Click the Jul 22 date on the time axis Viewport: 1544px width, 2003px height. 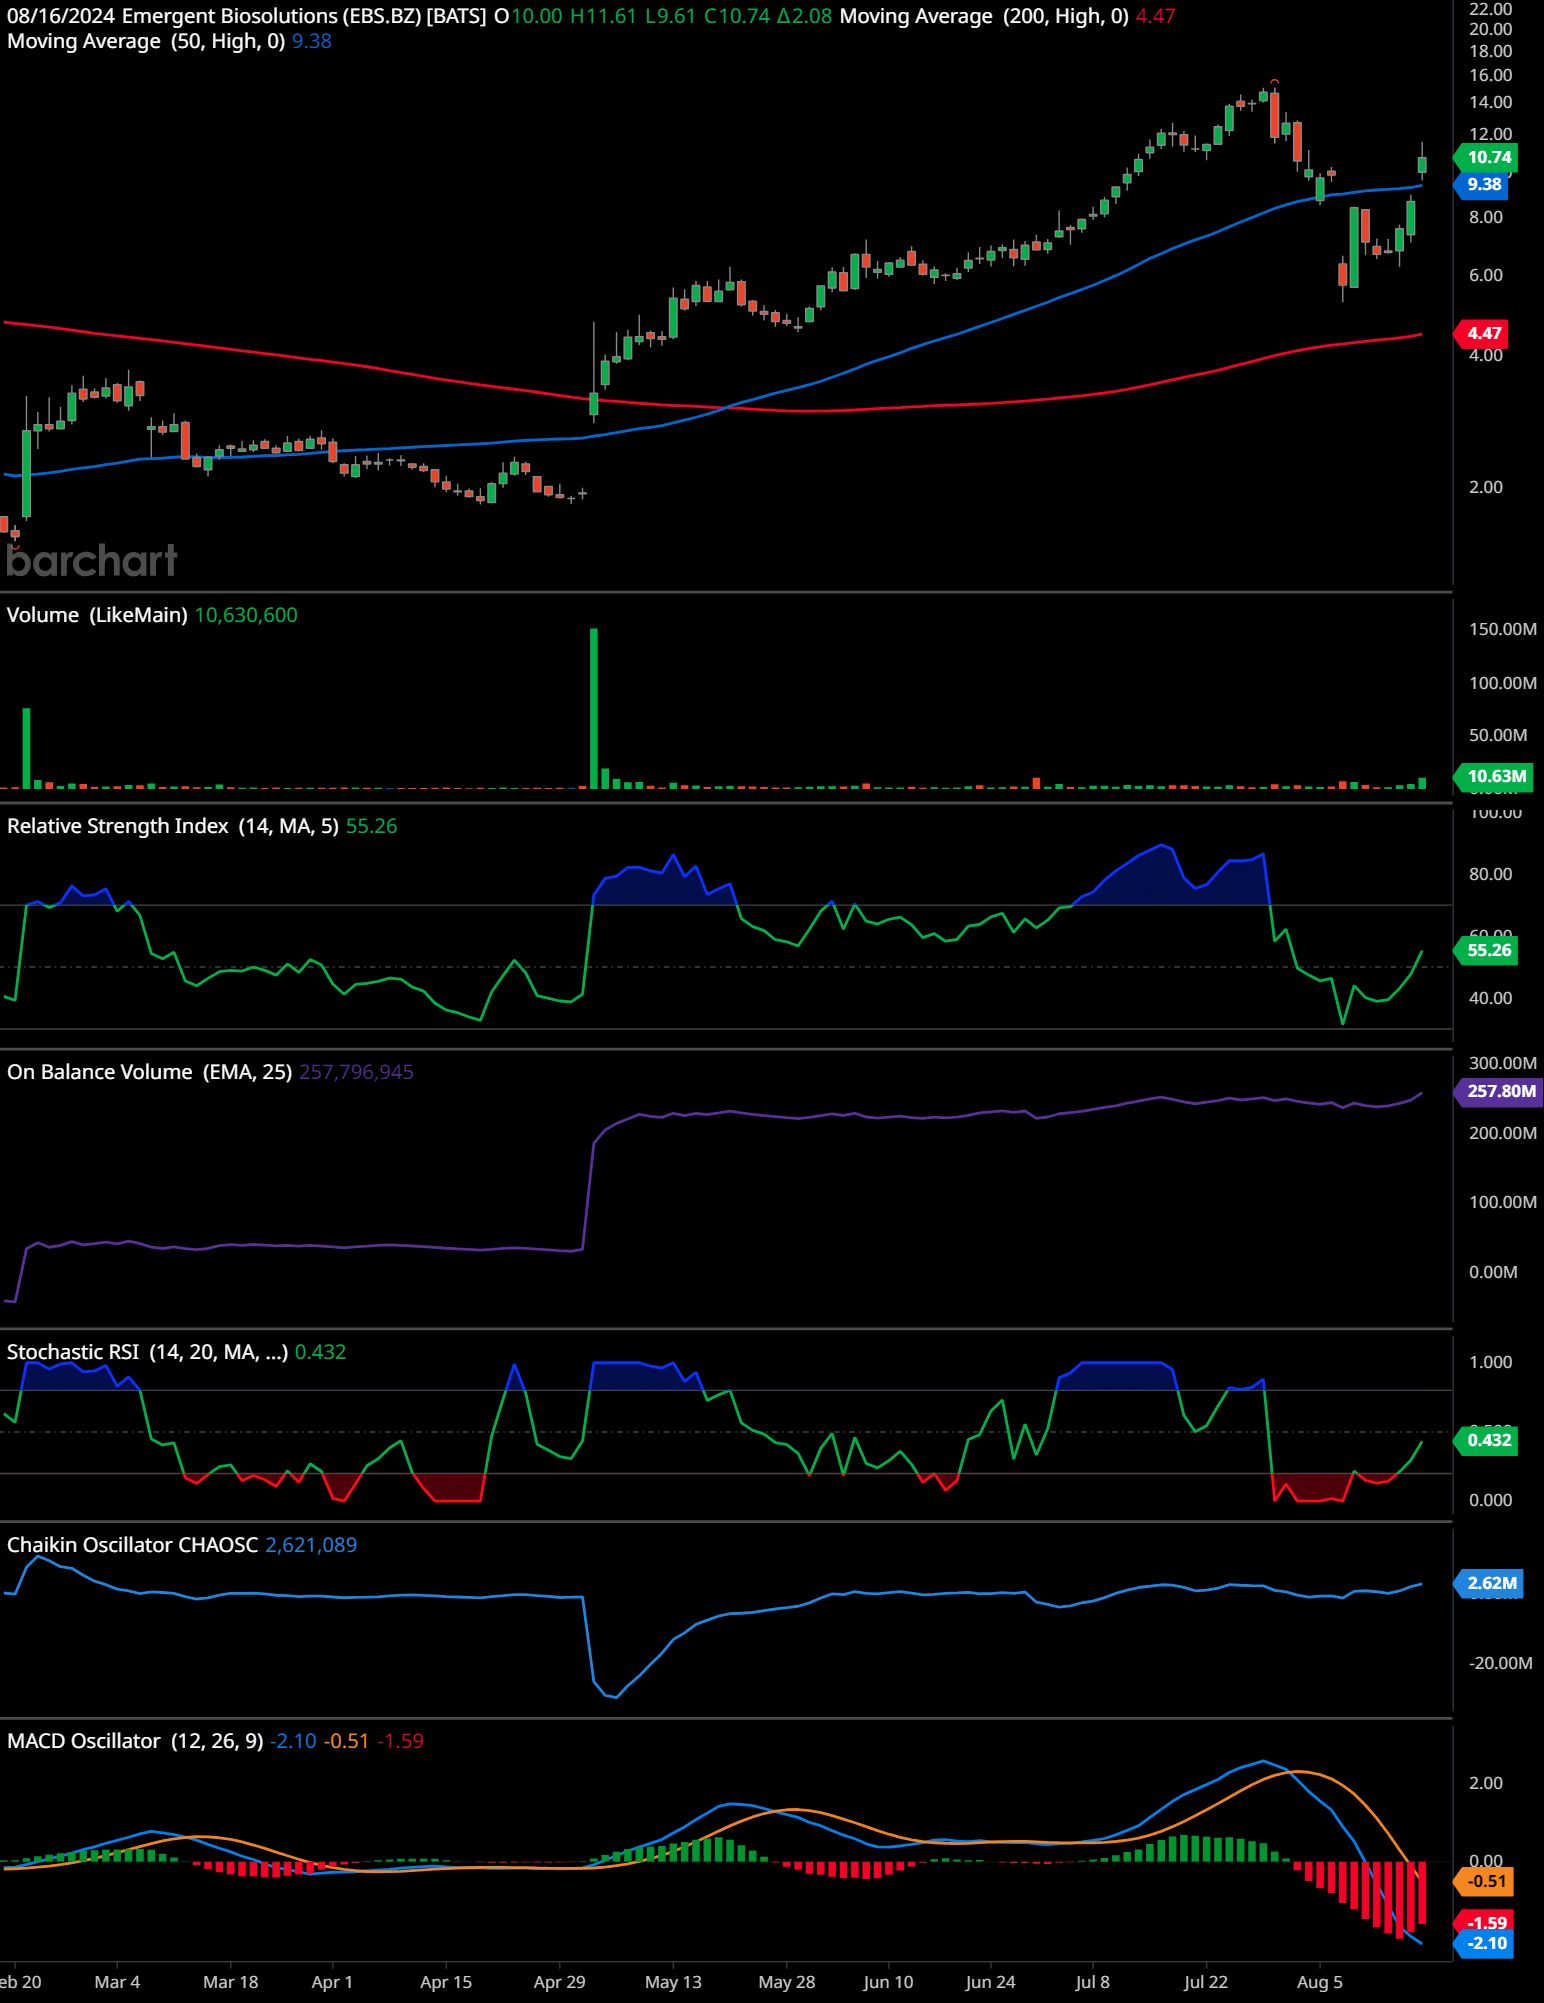pyautogui.click(x=1206, y=1982)
